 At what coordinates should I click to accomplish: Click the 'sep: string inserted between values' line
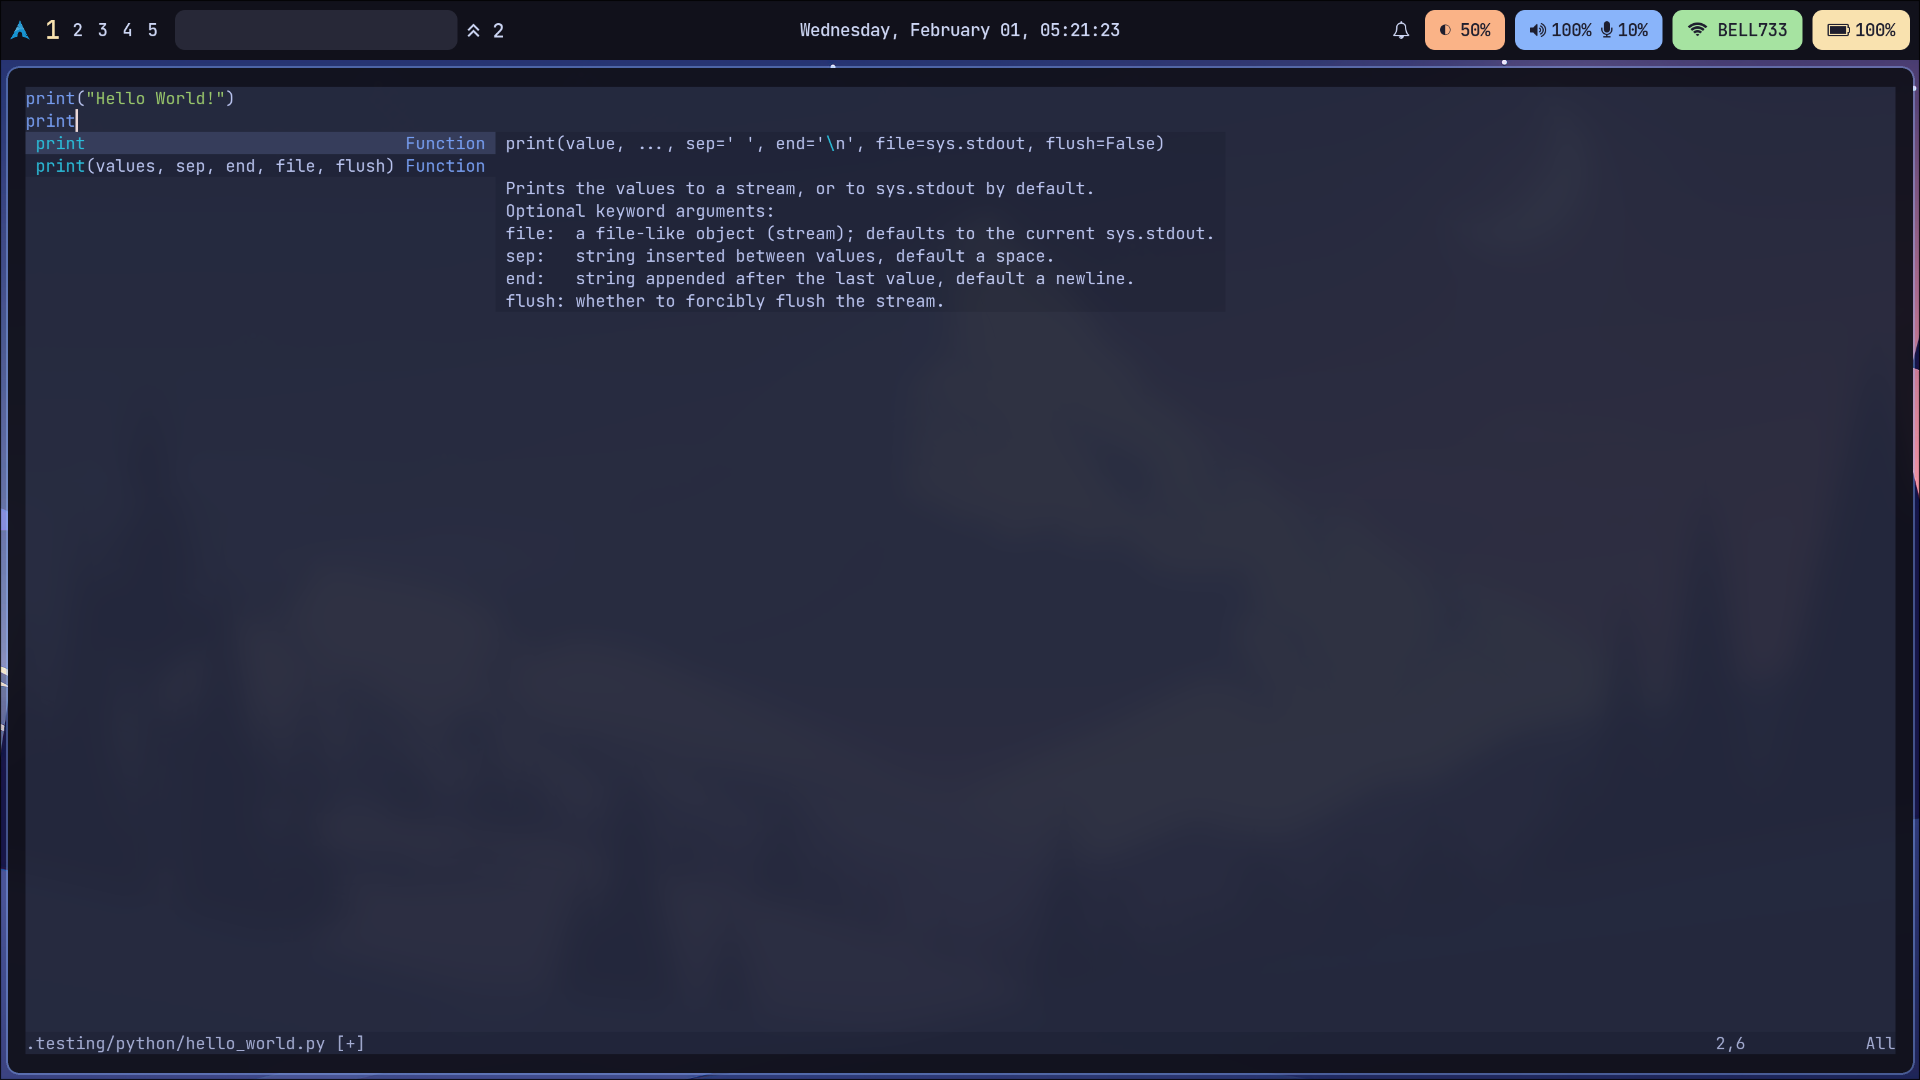tap(780, 256)
